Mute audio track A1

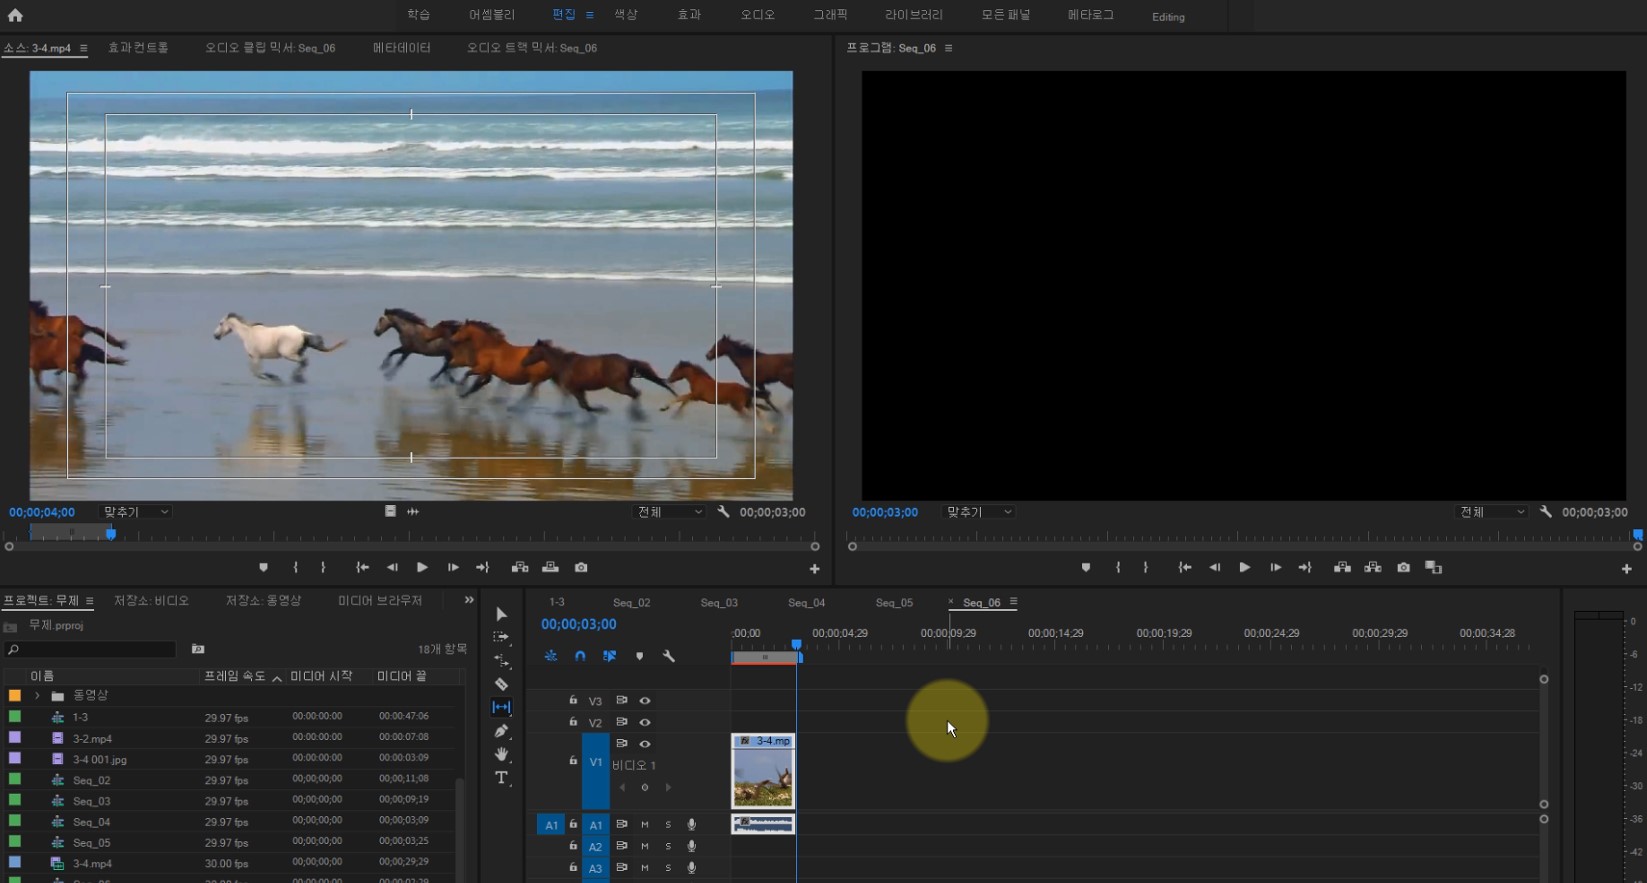[x=645, y=825]
